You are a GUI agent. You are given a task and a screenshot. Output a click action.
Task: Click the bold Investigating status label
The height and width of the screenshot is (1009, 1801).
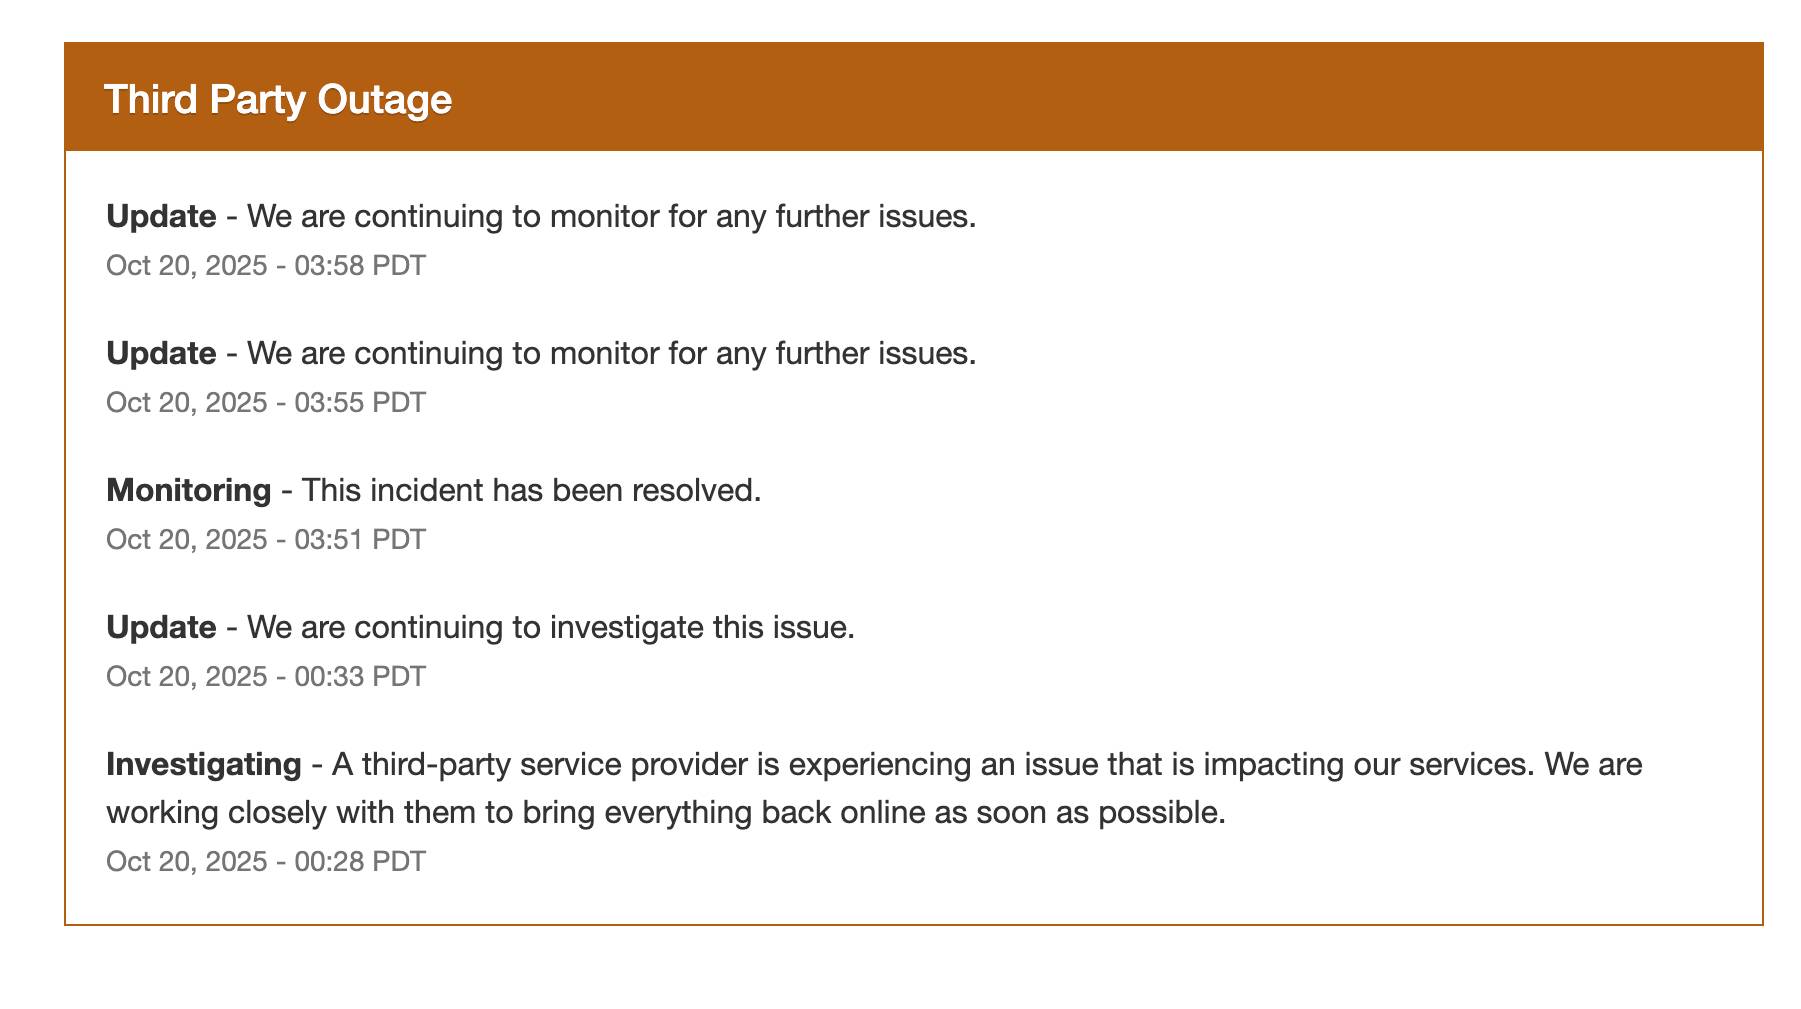click(x=204, y=764)
